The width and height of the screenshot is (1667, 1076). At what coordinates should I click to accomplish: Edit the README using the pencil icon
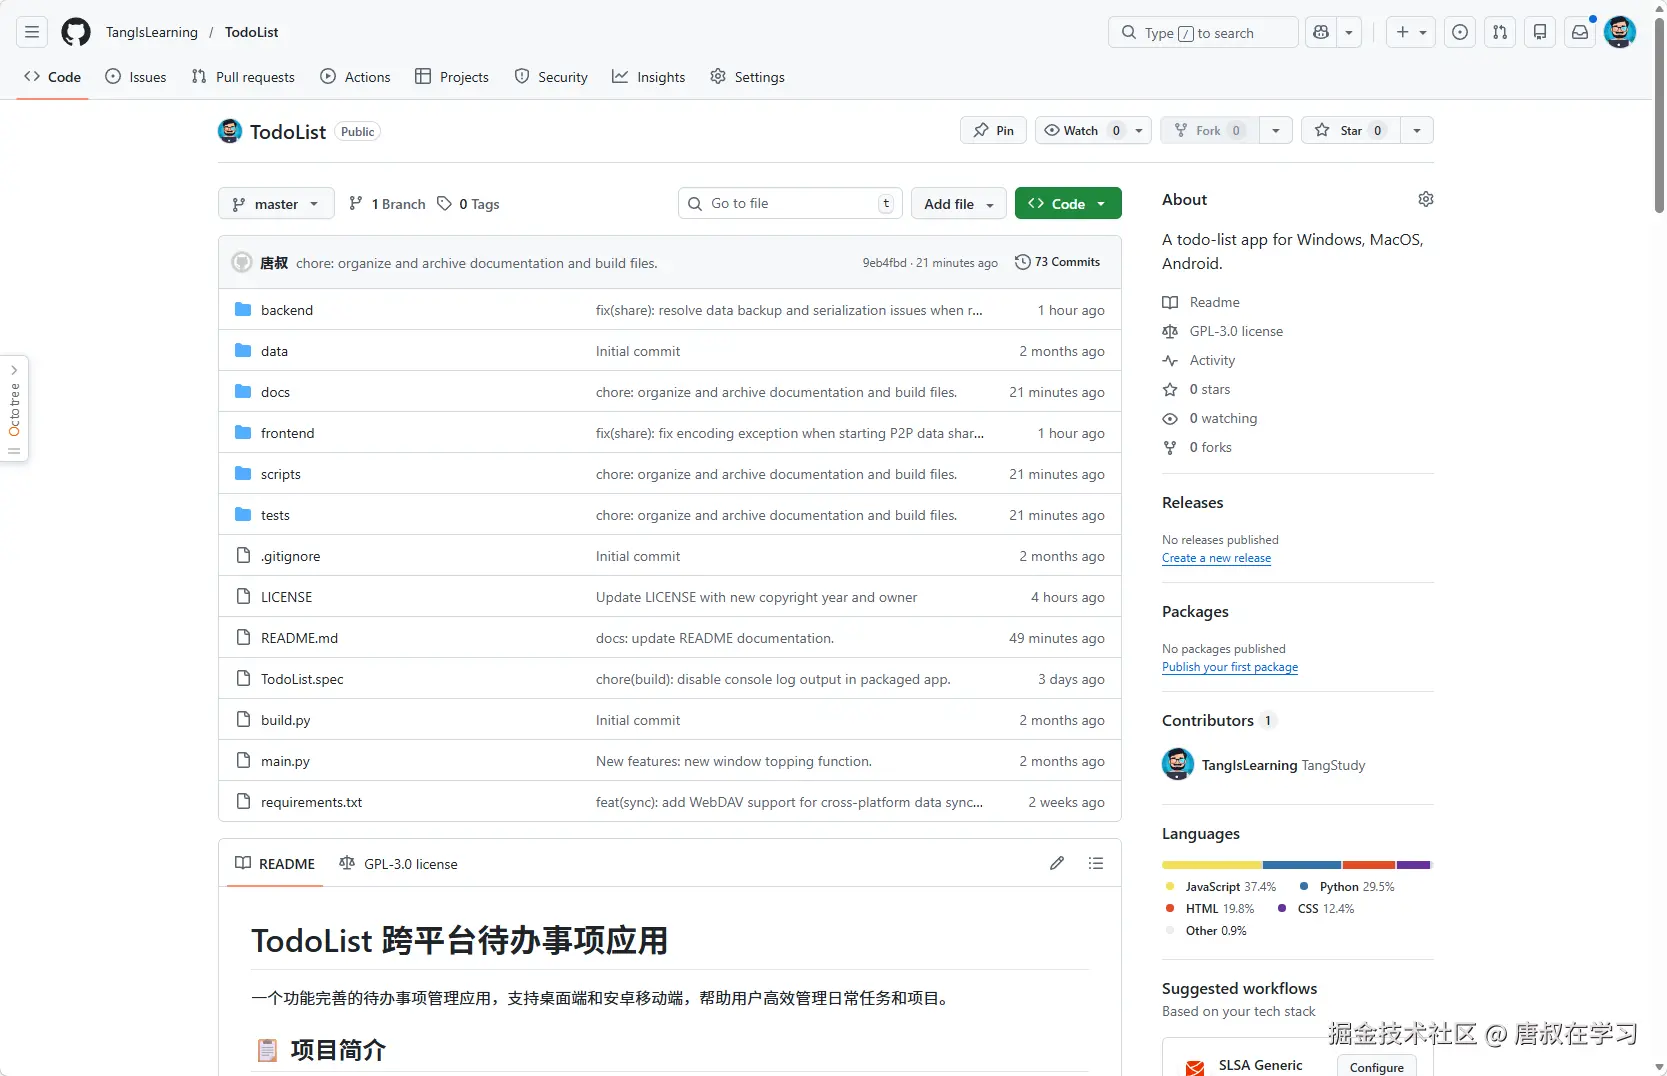(1057, 862)
